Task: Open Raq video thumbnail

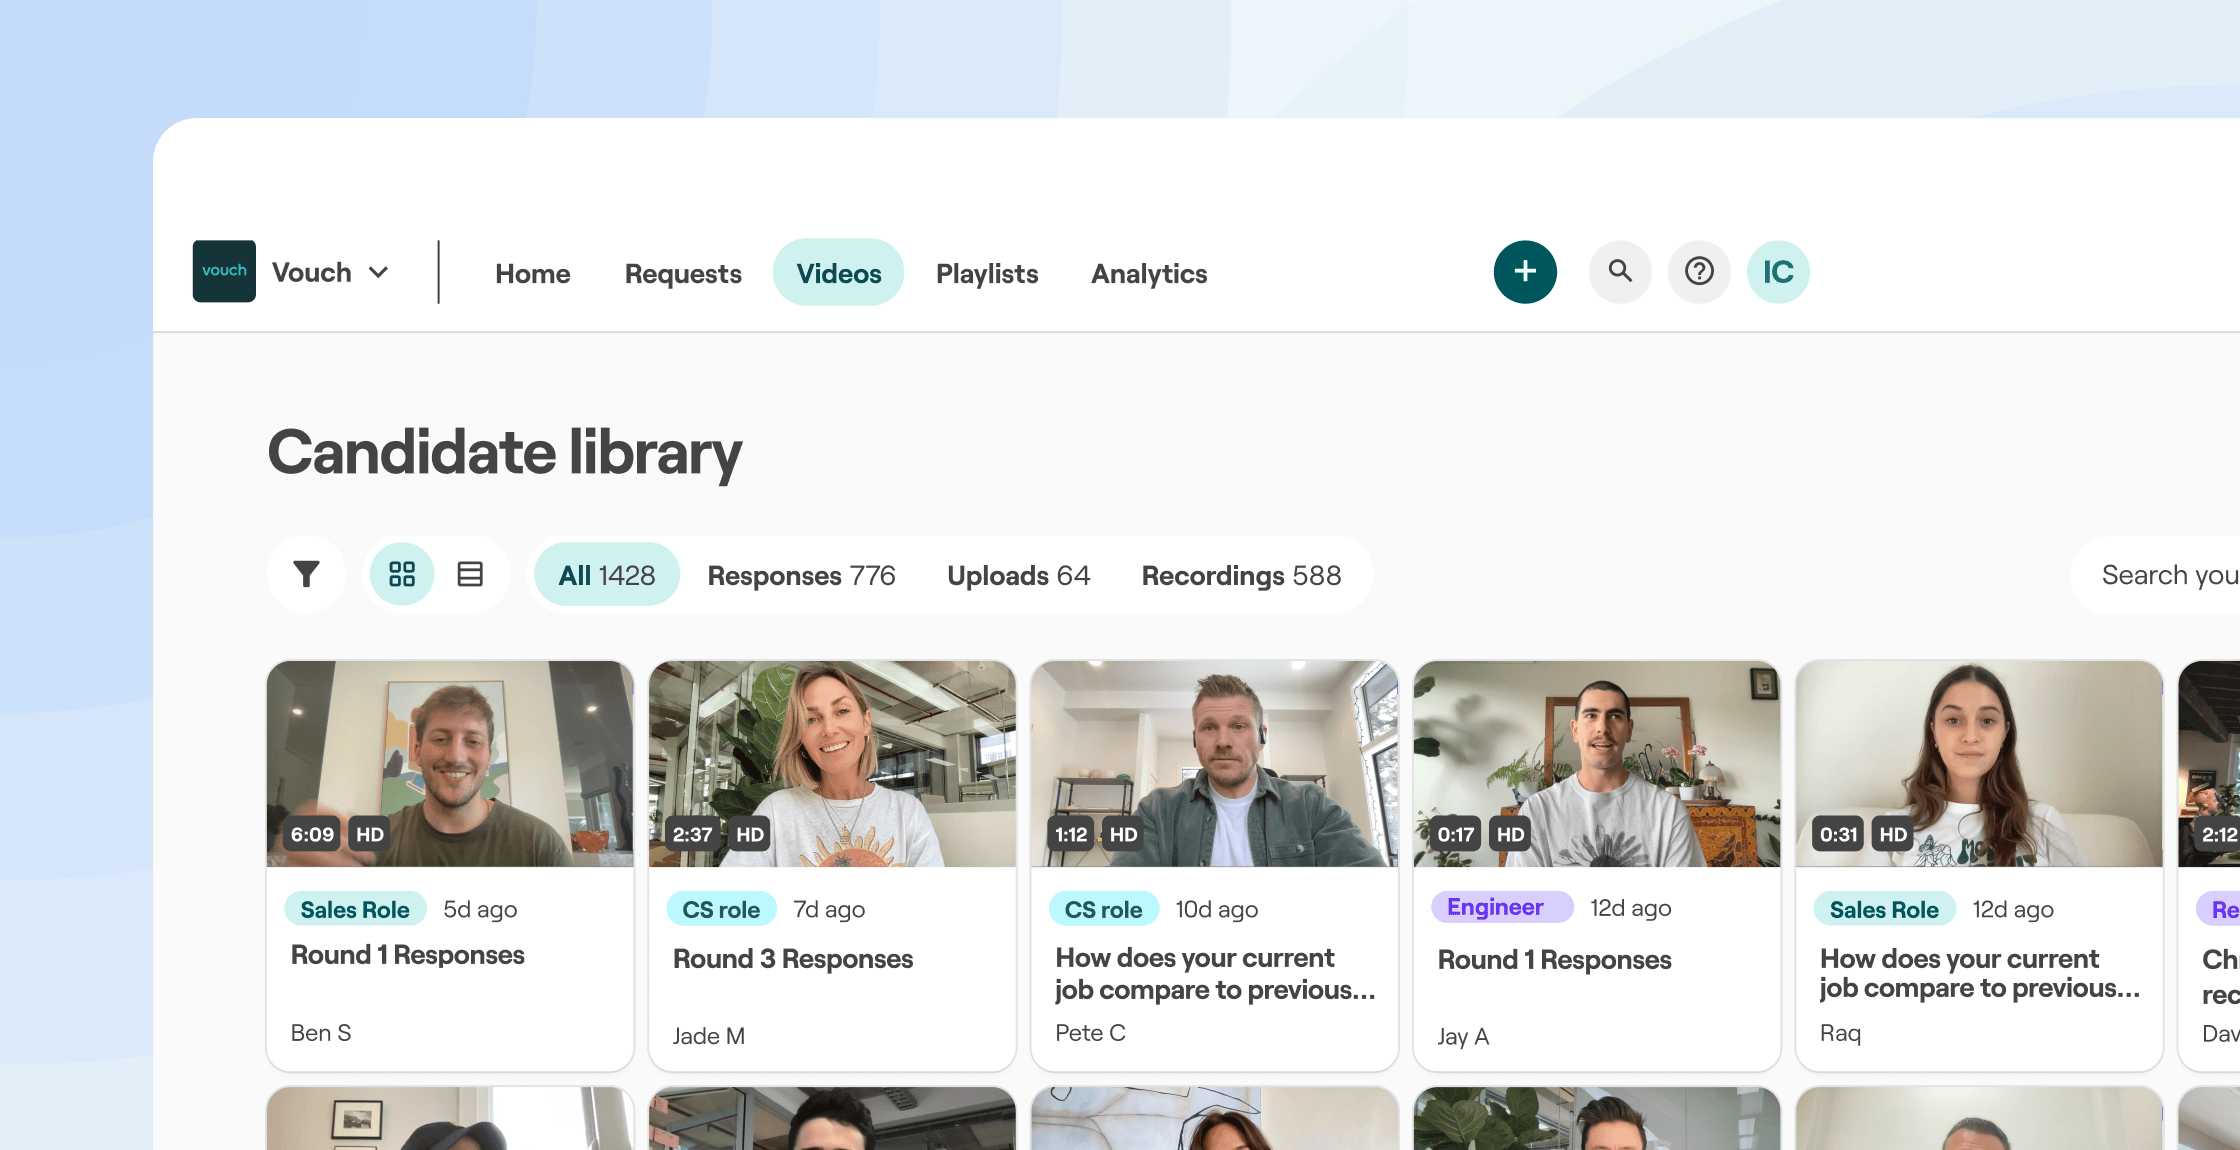Action: pos(1979,763)
